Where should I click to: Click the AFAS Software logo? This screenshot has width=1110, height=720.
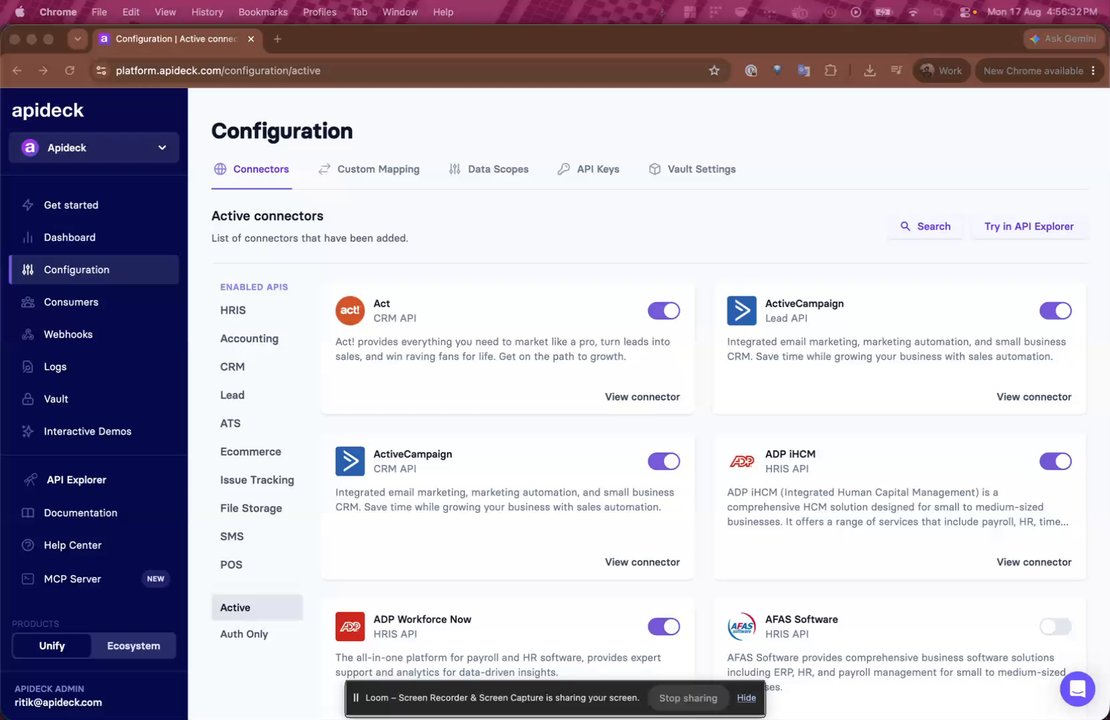pyautogui.click(x=741, y=627)
